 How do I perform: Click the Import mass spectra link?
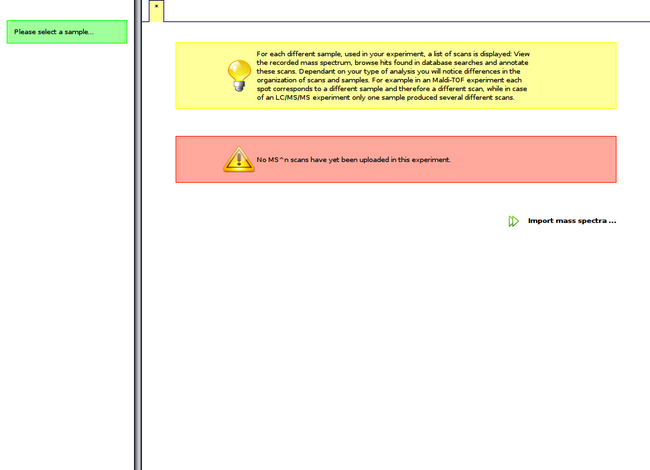pos(572,221)
